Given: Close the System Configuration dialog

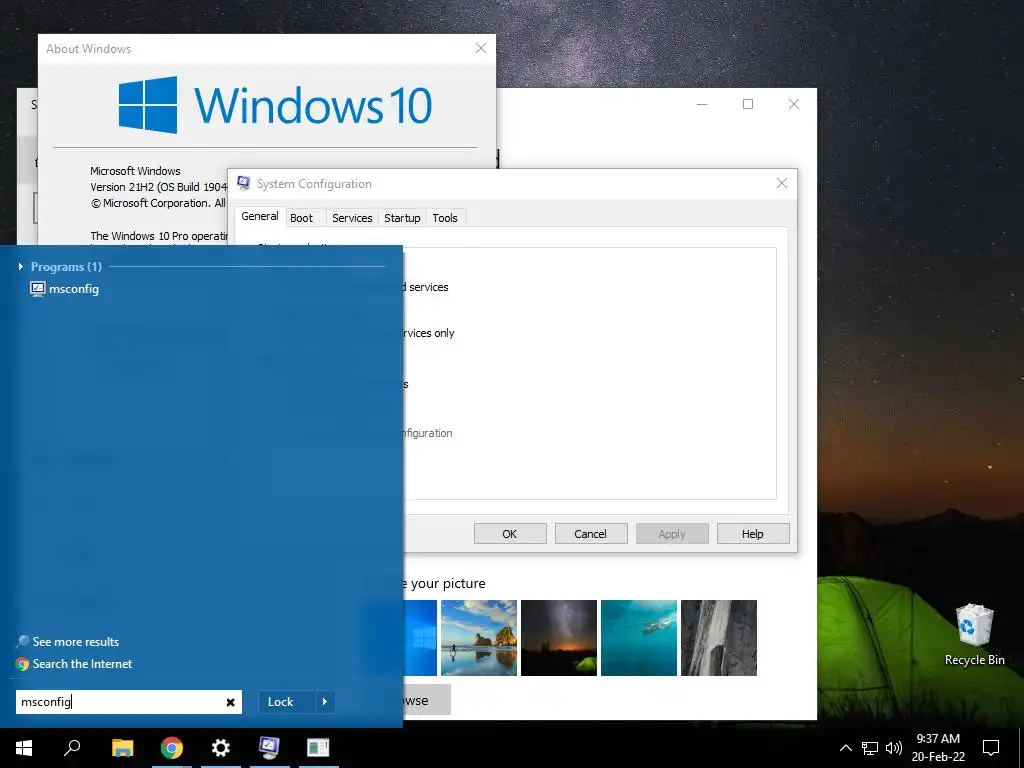Looking at the screenshot, I should (x=782, y=184).
